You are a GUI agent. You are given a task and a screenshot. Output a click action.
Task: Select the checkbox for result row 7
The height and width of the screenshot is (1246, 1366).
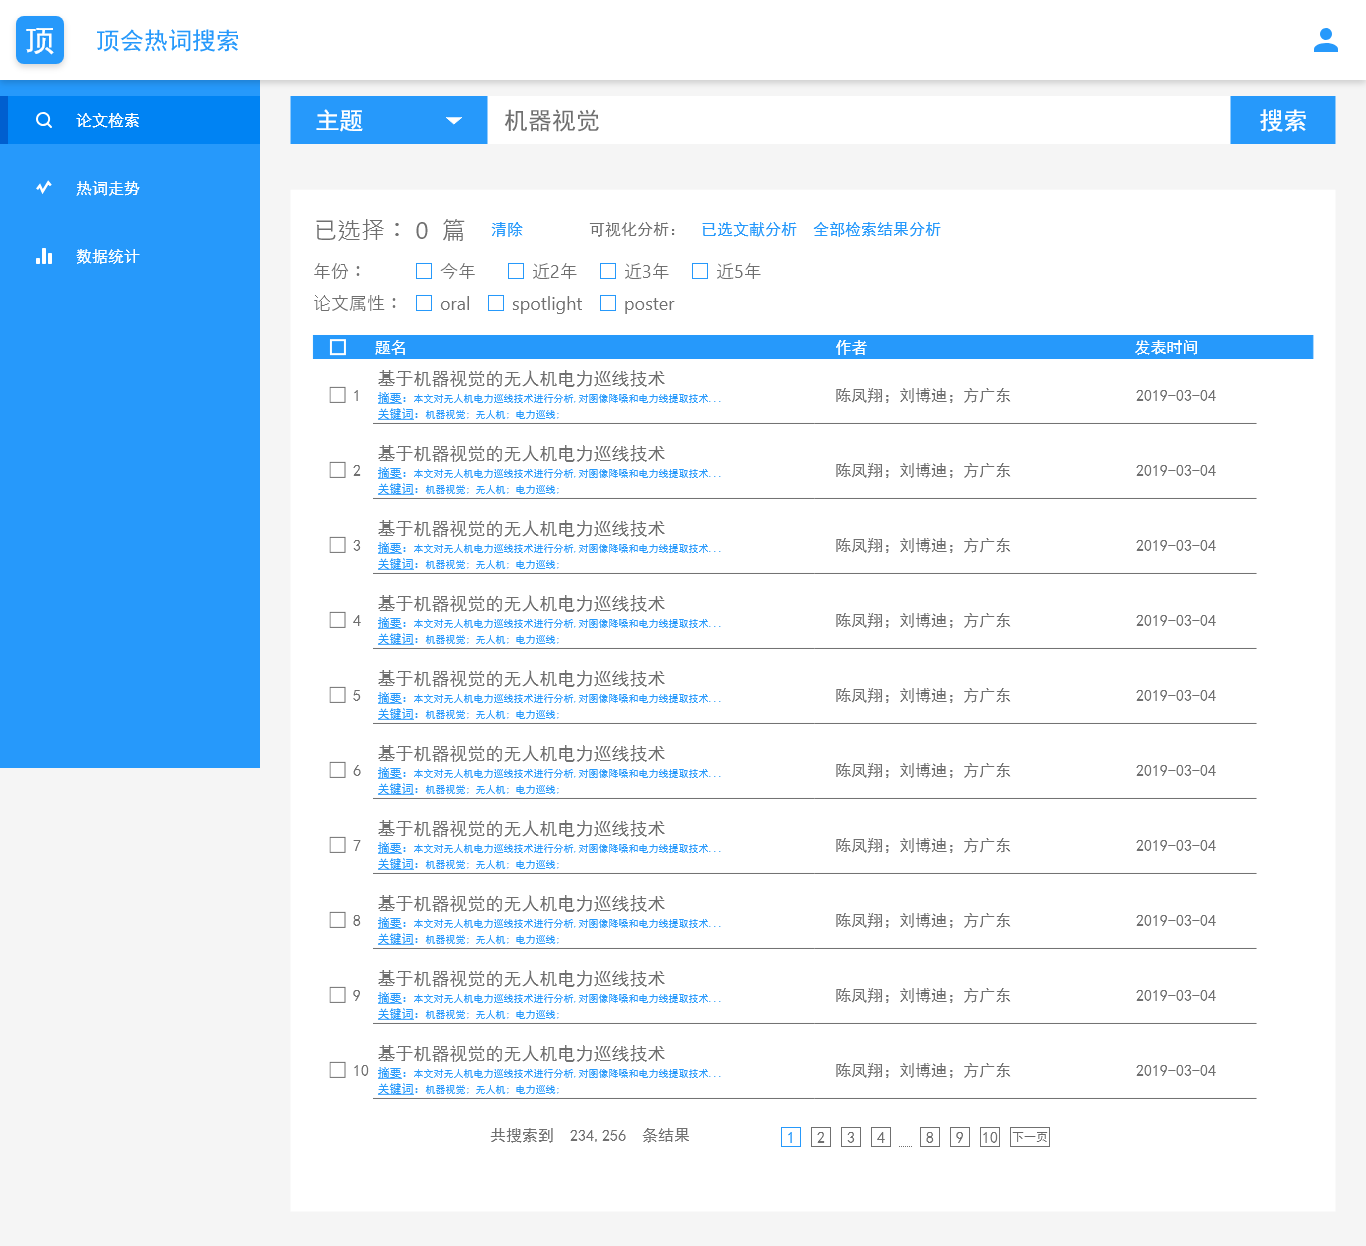(x=338, y=845)
